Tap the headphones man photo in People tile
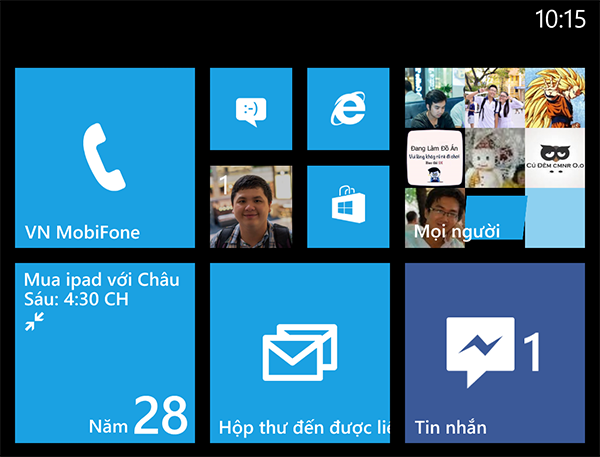Image resolution: width=600 pixels, height=457 pixels. click(x=434, y=97)
